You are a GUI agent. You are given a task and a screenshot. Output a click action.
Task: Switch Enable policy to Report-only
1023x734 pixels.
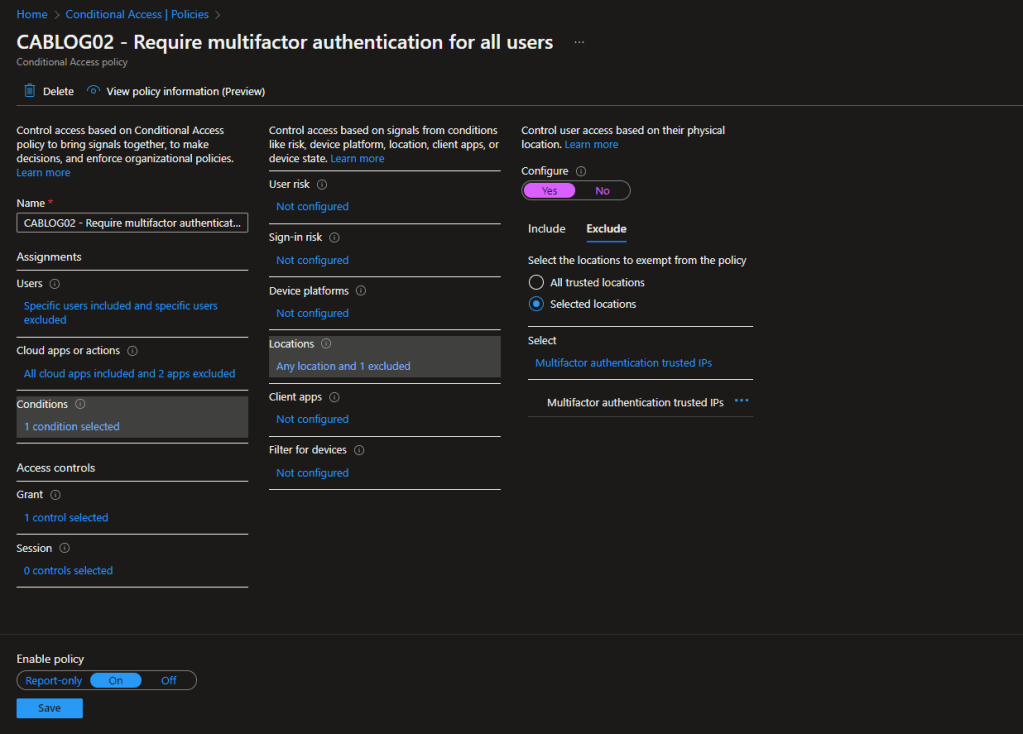tap(54, 681)
